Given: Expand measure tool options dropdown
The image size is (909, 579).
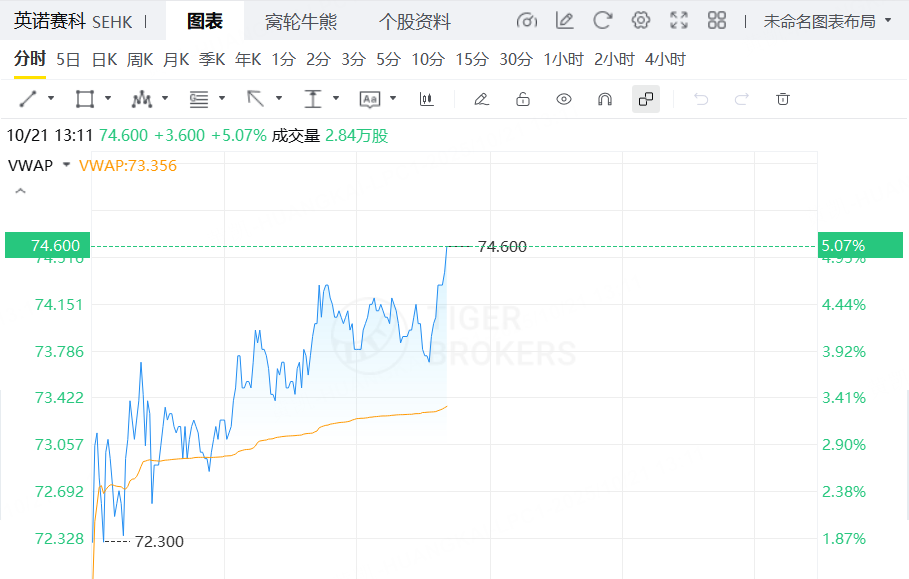Looking at the screenshot, I should [336, 99].
